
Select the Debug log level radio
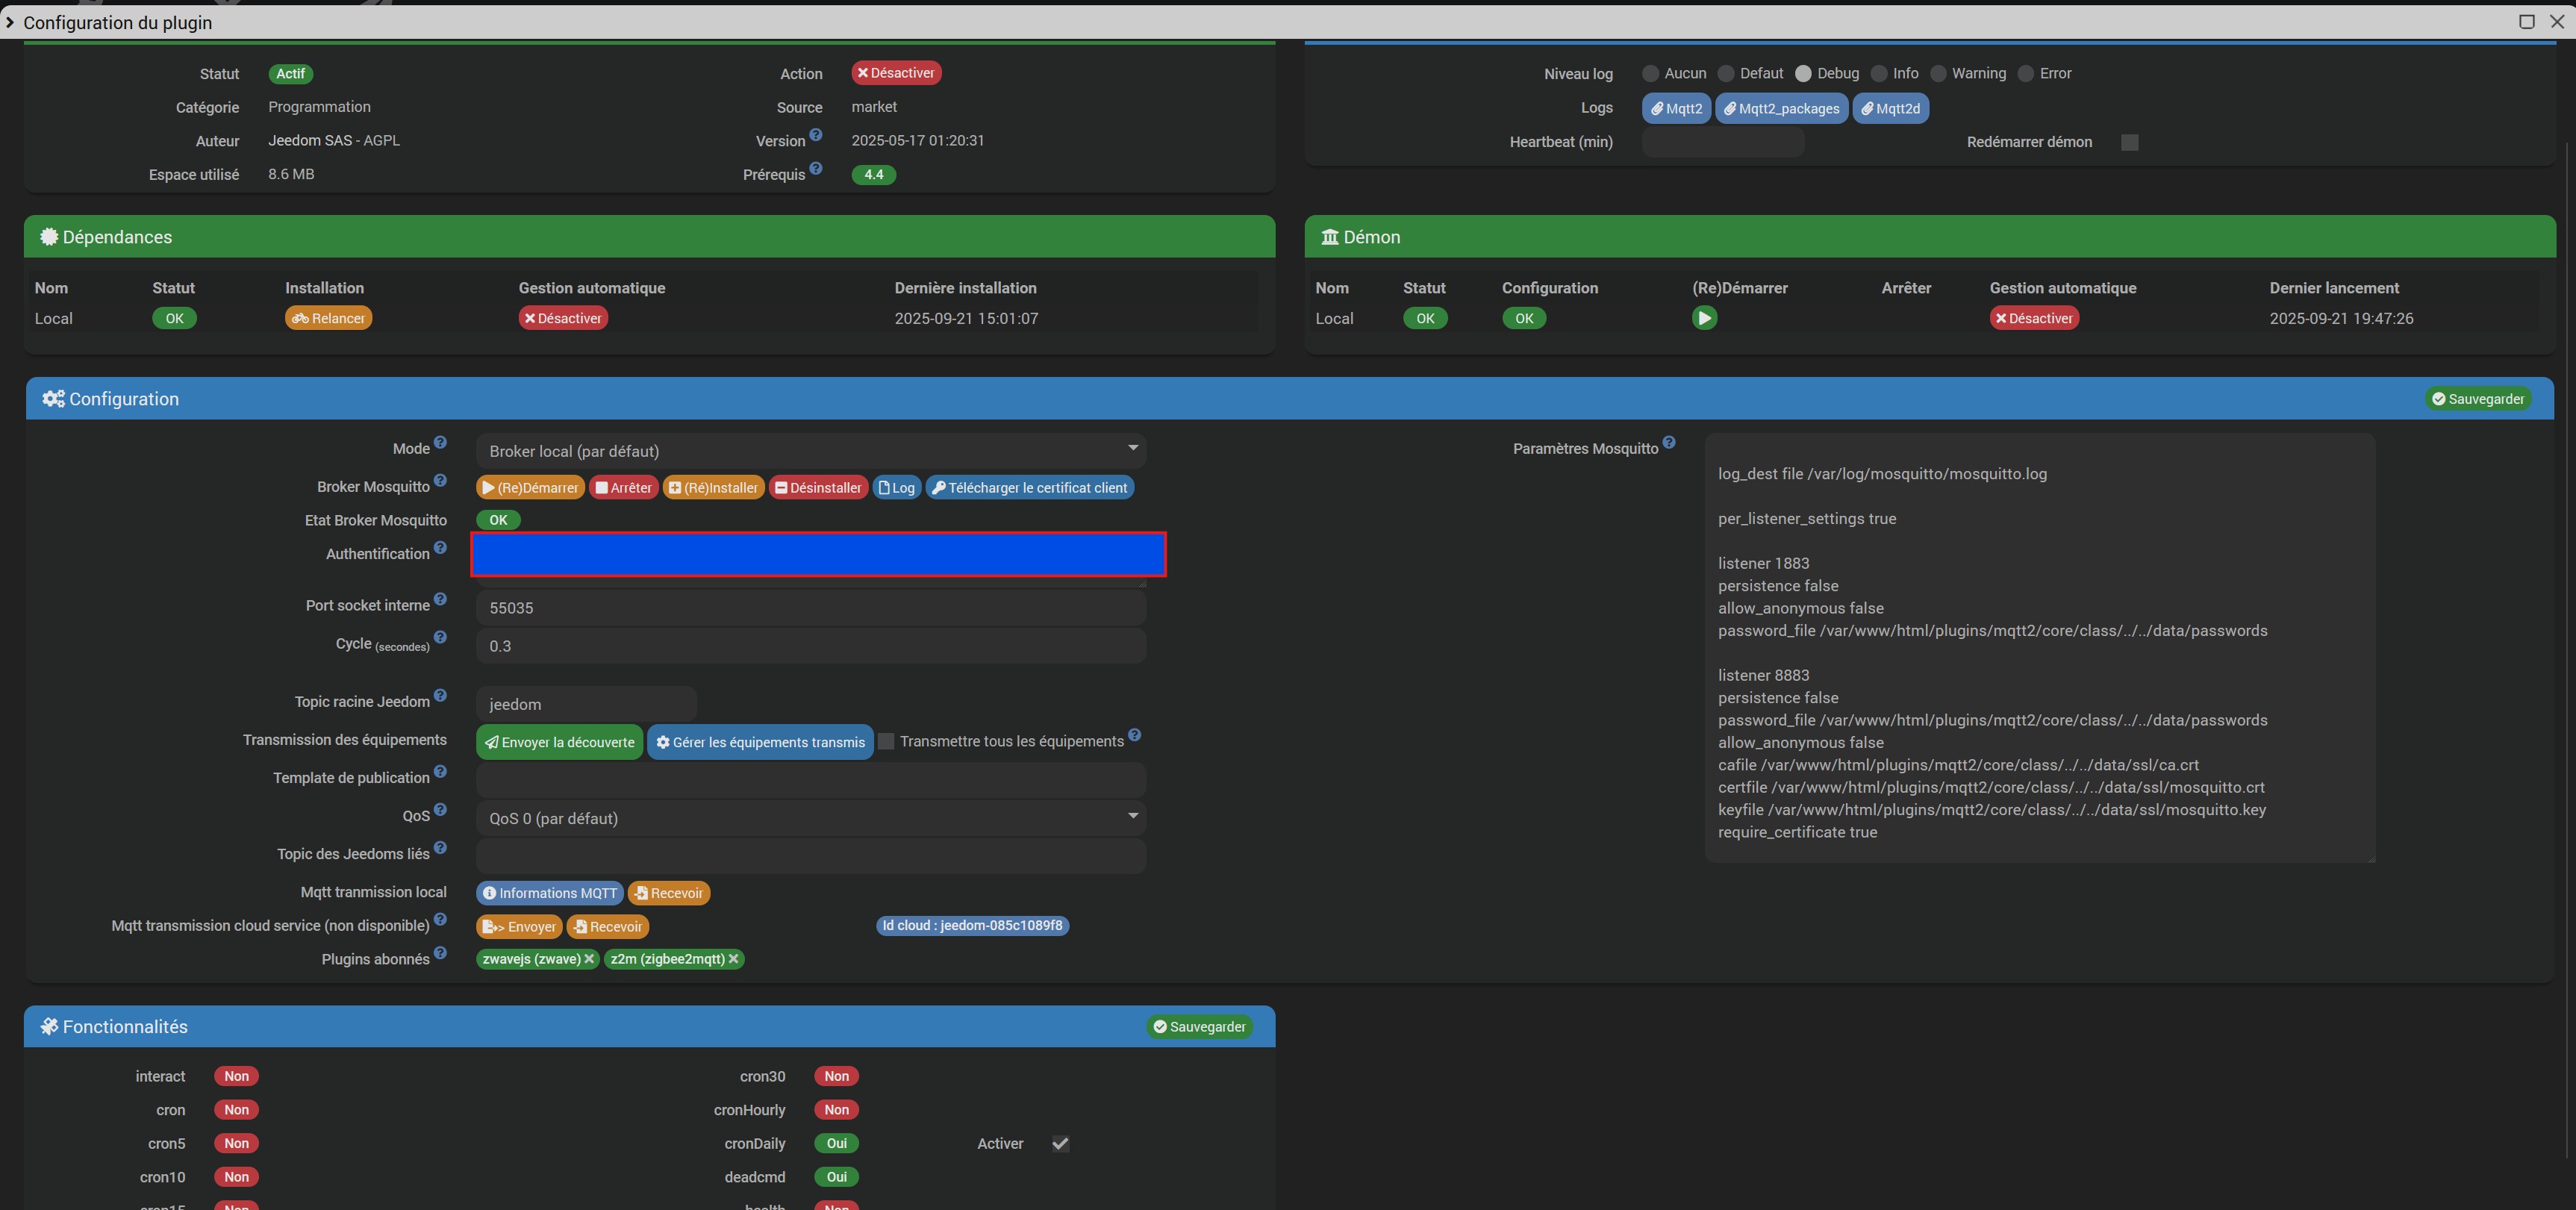click(1803, 74)
